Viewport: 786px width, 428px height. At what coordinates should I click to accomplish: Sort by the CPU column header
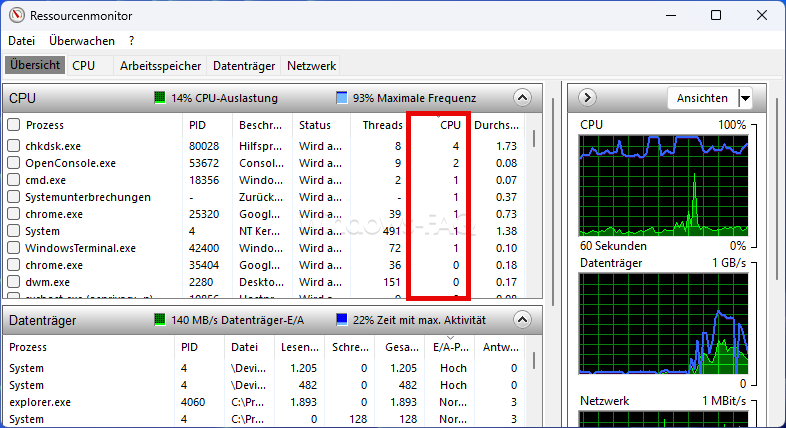450,125
